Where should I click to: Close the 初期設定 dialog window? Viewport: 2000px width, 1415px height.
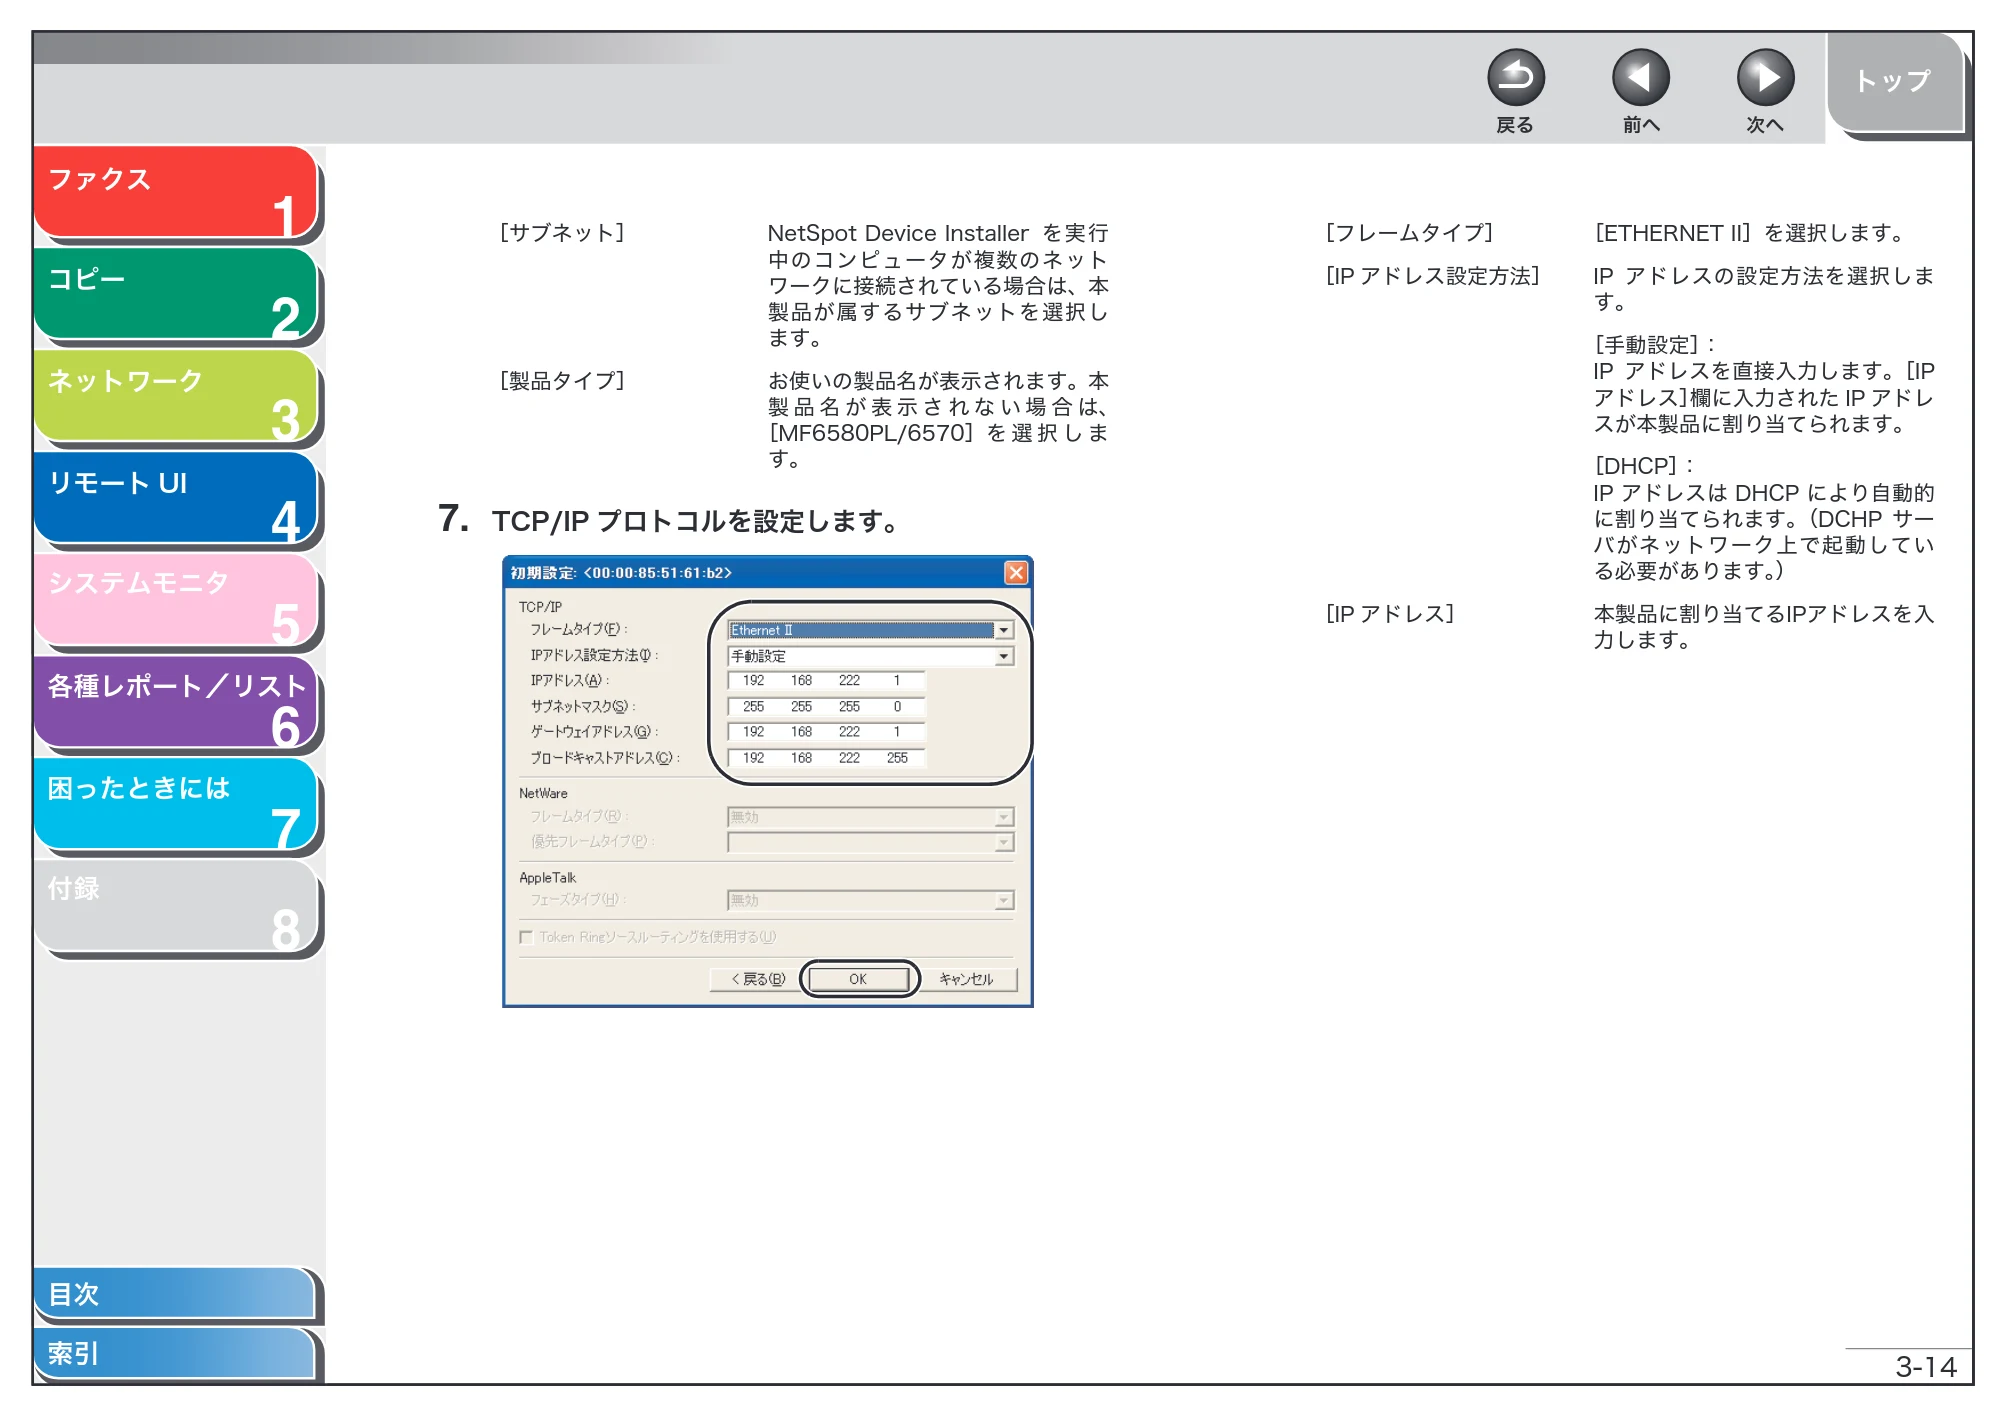coord(1015,572)
